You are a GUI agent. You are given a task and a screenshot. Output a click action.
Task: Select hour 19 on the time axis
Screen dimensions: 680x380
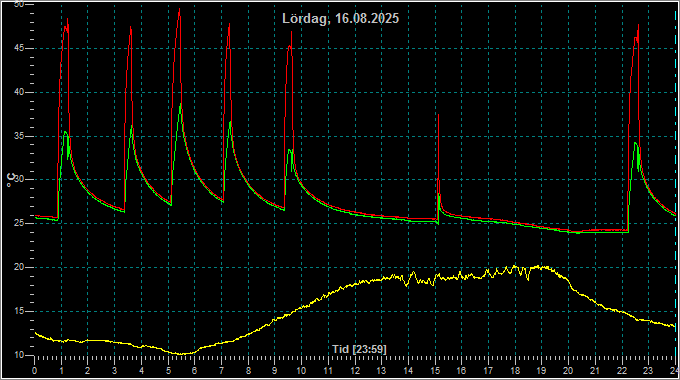[542, 371]
